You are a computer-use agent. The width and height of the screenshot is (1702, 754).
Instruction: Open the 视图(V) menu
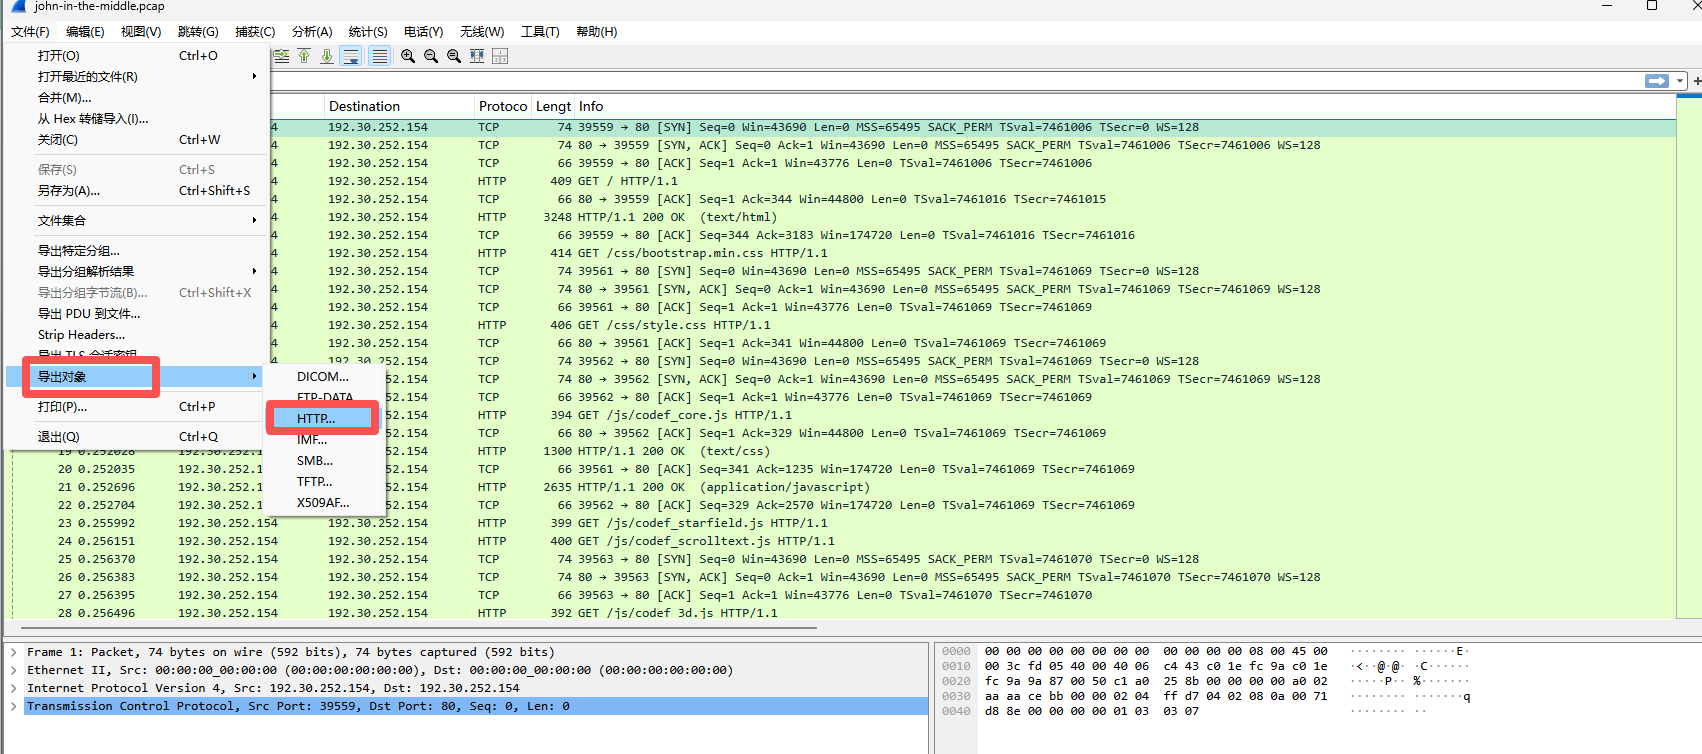click(141, 32)
